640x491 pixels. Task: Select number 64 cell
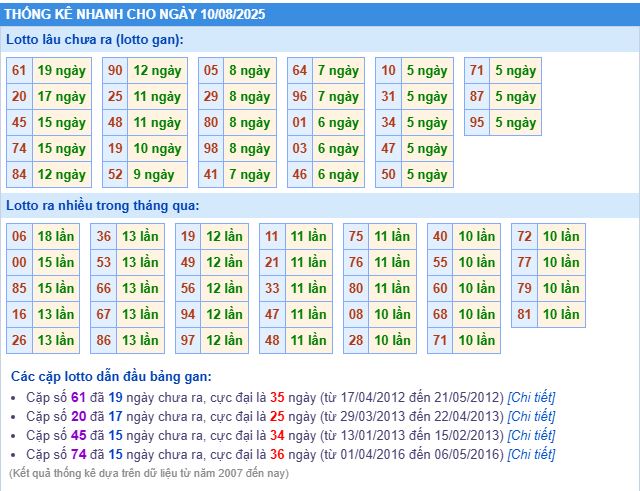tap(300, 71)
